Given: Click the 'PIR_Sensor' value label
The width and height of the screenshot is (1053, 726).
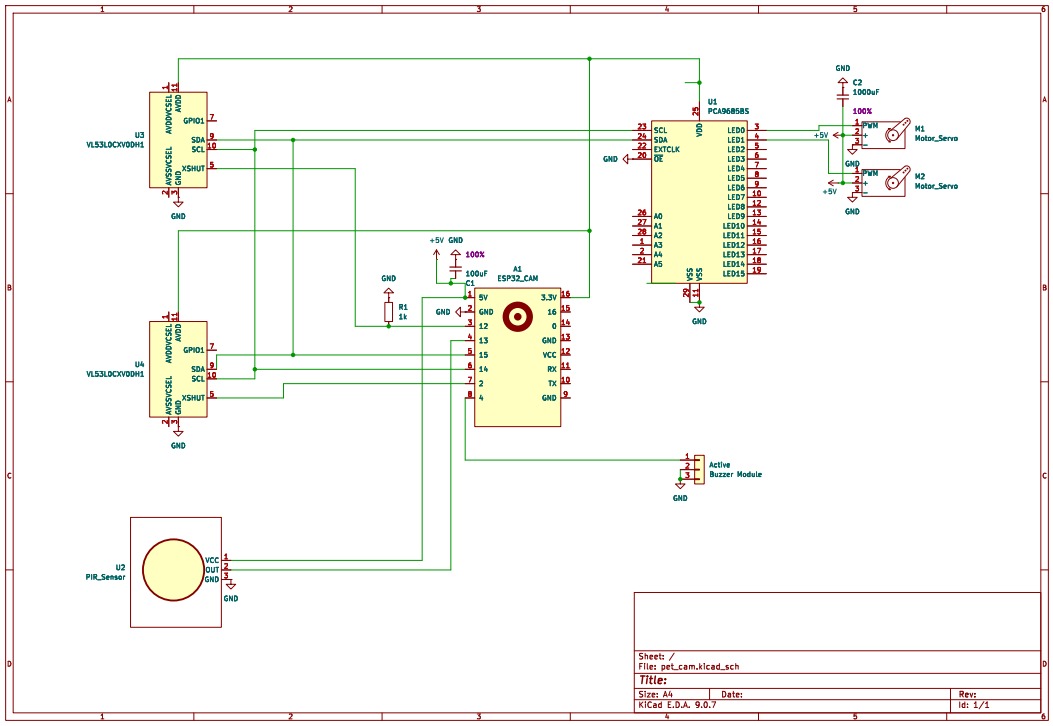Looking at the screenshot, I should [105, 577].
